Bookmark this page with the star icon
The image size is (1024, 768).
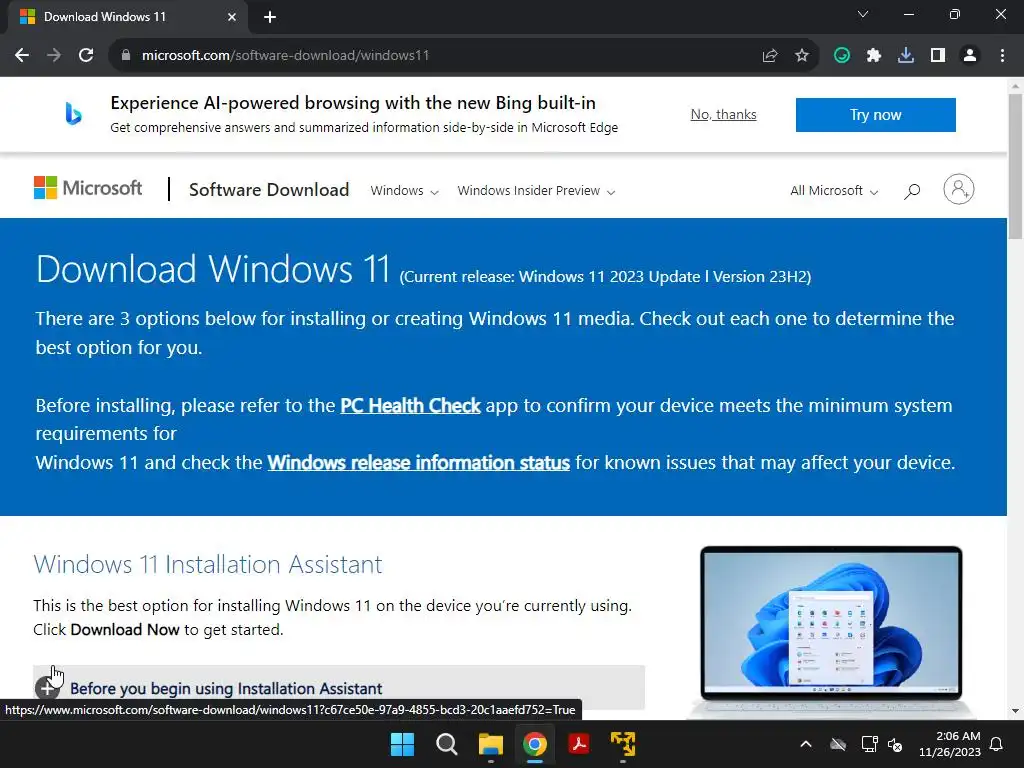tap(802, 56)
